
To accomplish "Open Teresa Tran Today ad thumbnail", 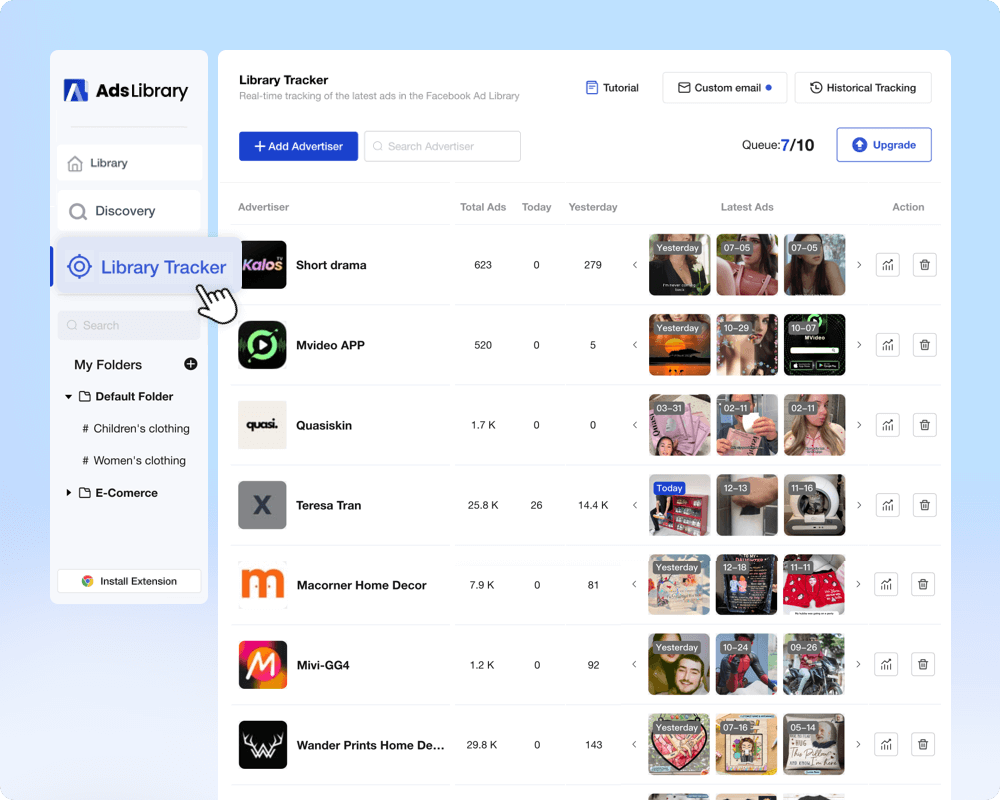I will [679, 505].
